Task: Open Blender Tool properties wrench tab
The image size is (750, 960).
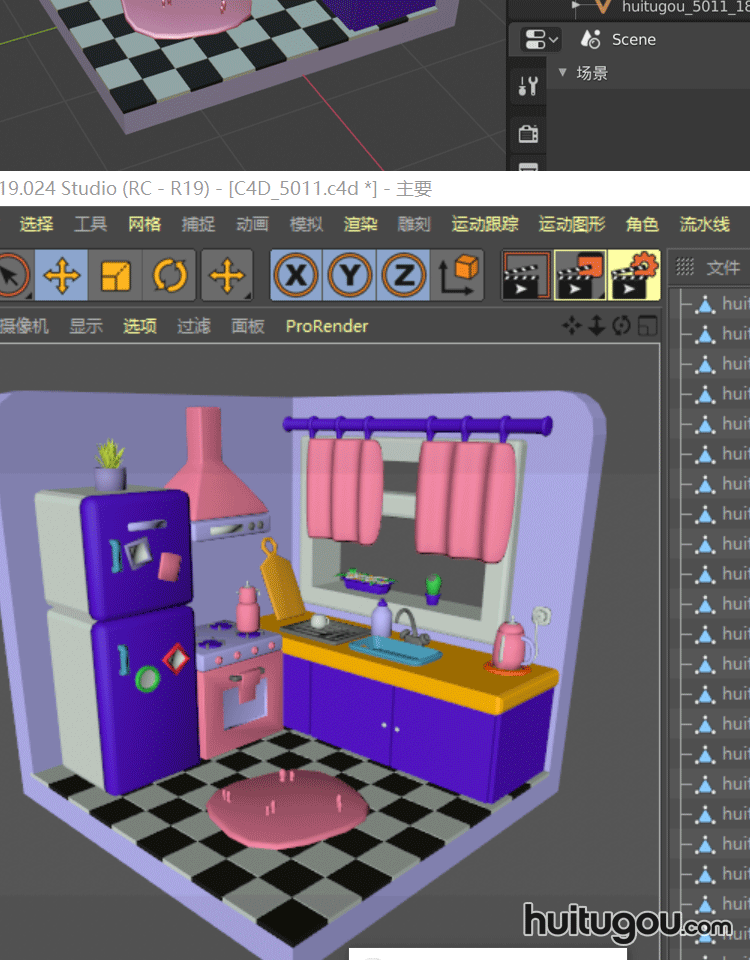Action: (x=528, y=86)
